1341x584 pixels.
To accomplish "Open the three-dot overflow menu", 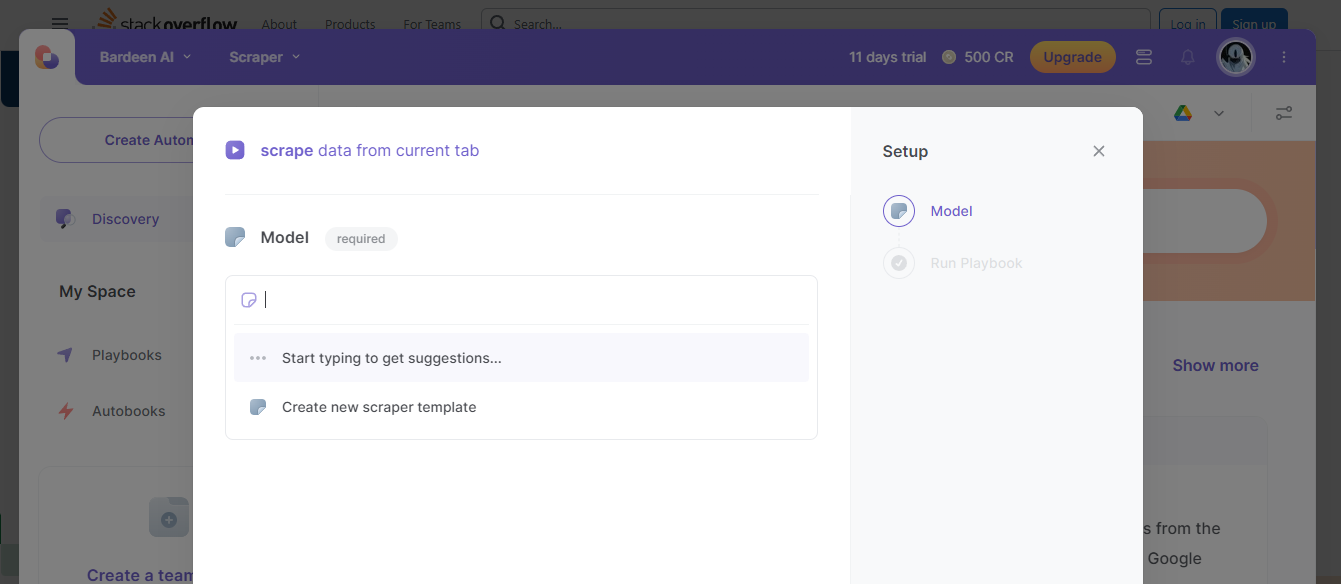I will (1284, 57).
